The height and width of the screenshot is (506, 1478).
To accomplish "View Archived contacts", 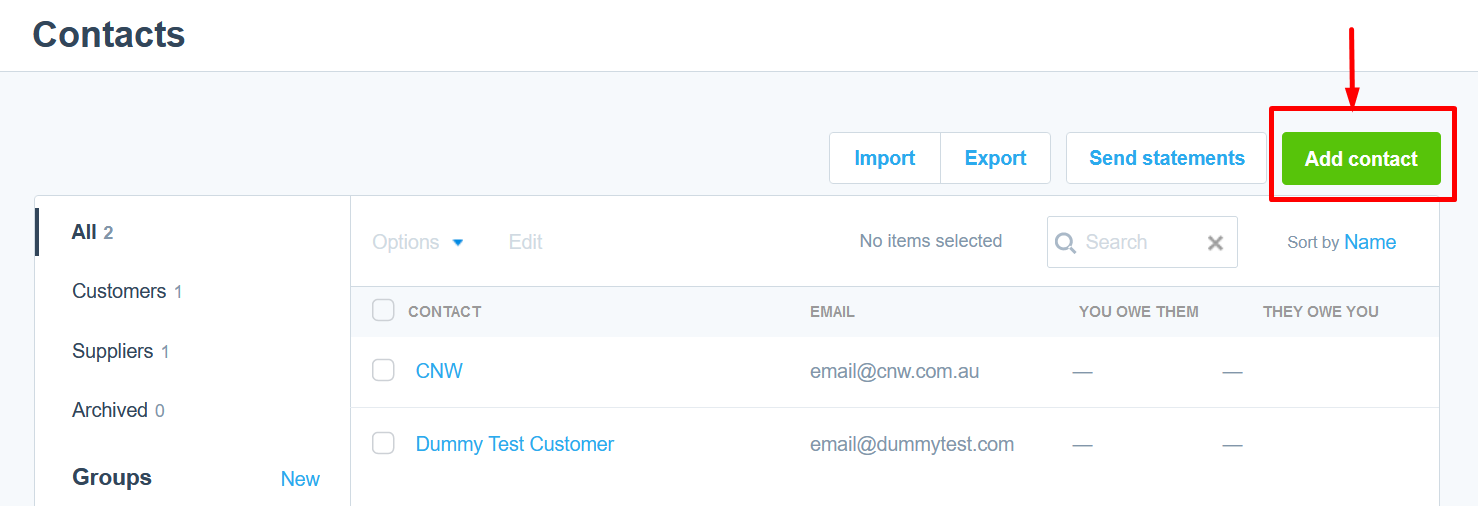I will click(x=110, y=410).
